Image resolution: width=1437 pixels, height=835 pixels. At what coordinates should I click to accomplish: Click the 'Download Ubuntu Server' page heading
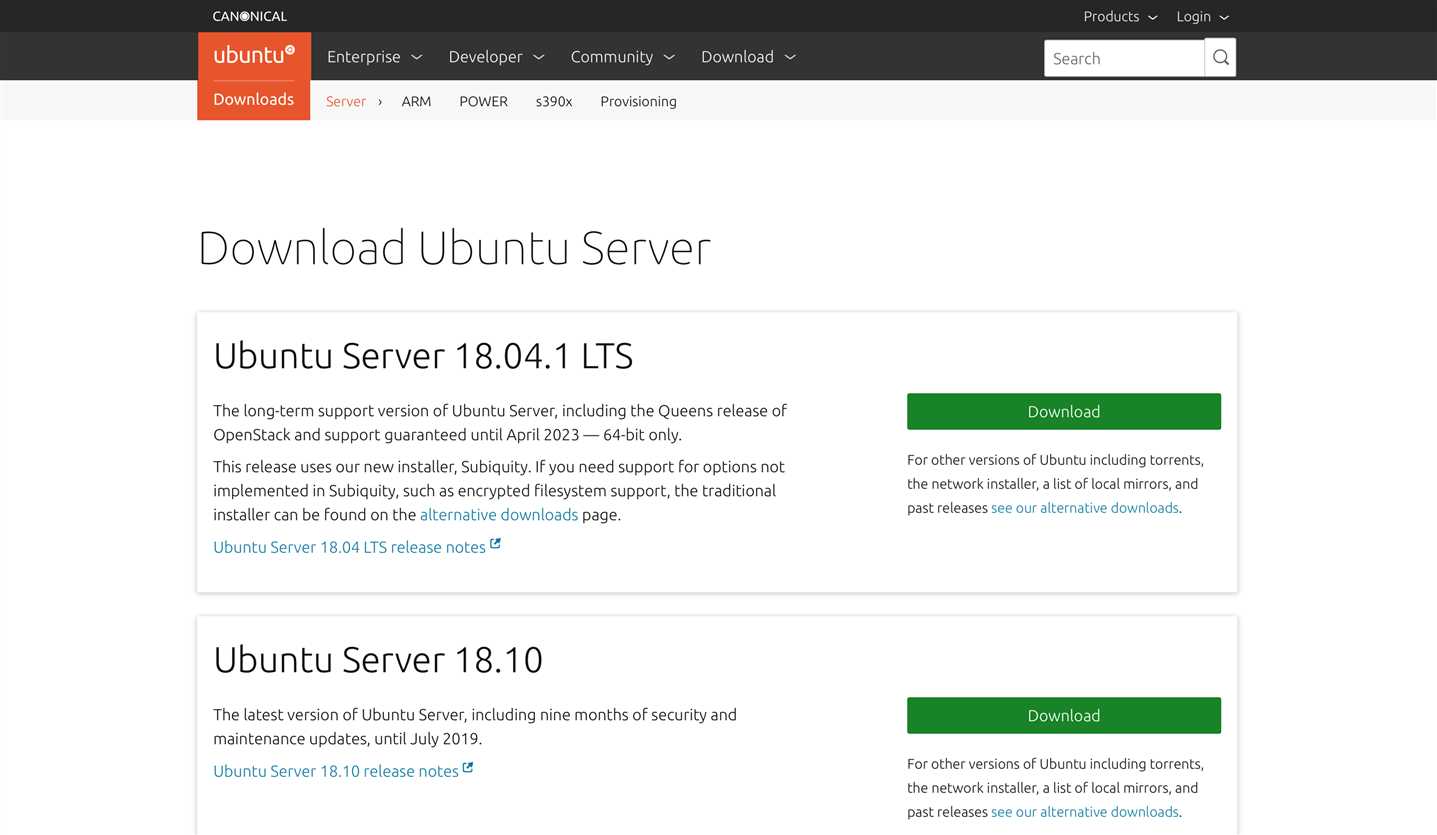pos(454,248)
